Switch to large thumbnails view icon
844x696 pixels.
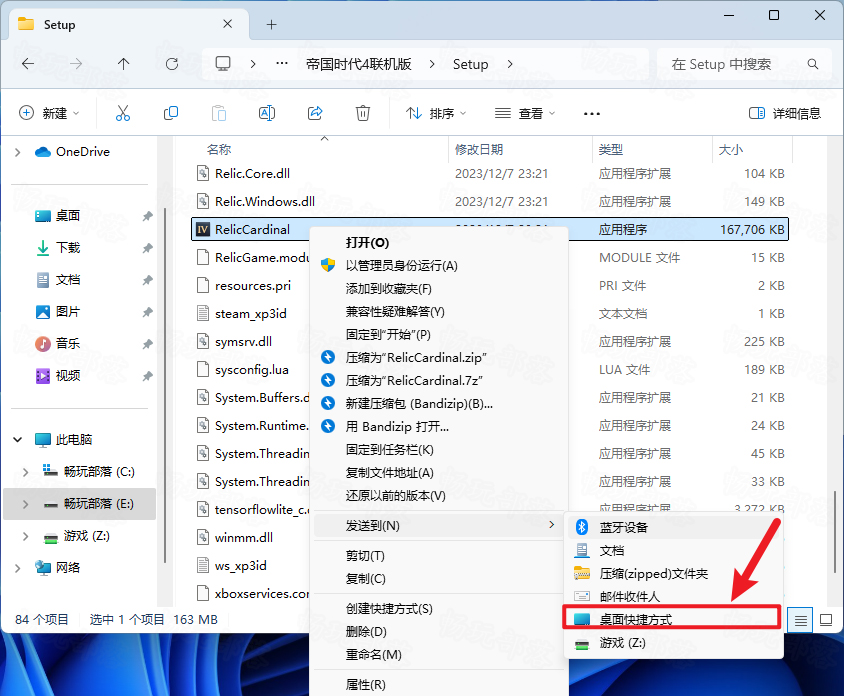[x=826, y=620]
